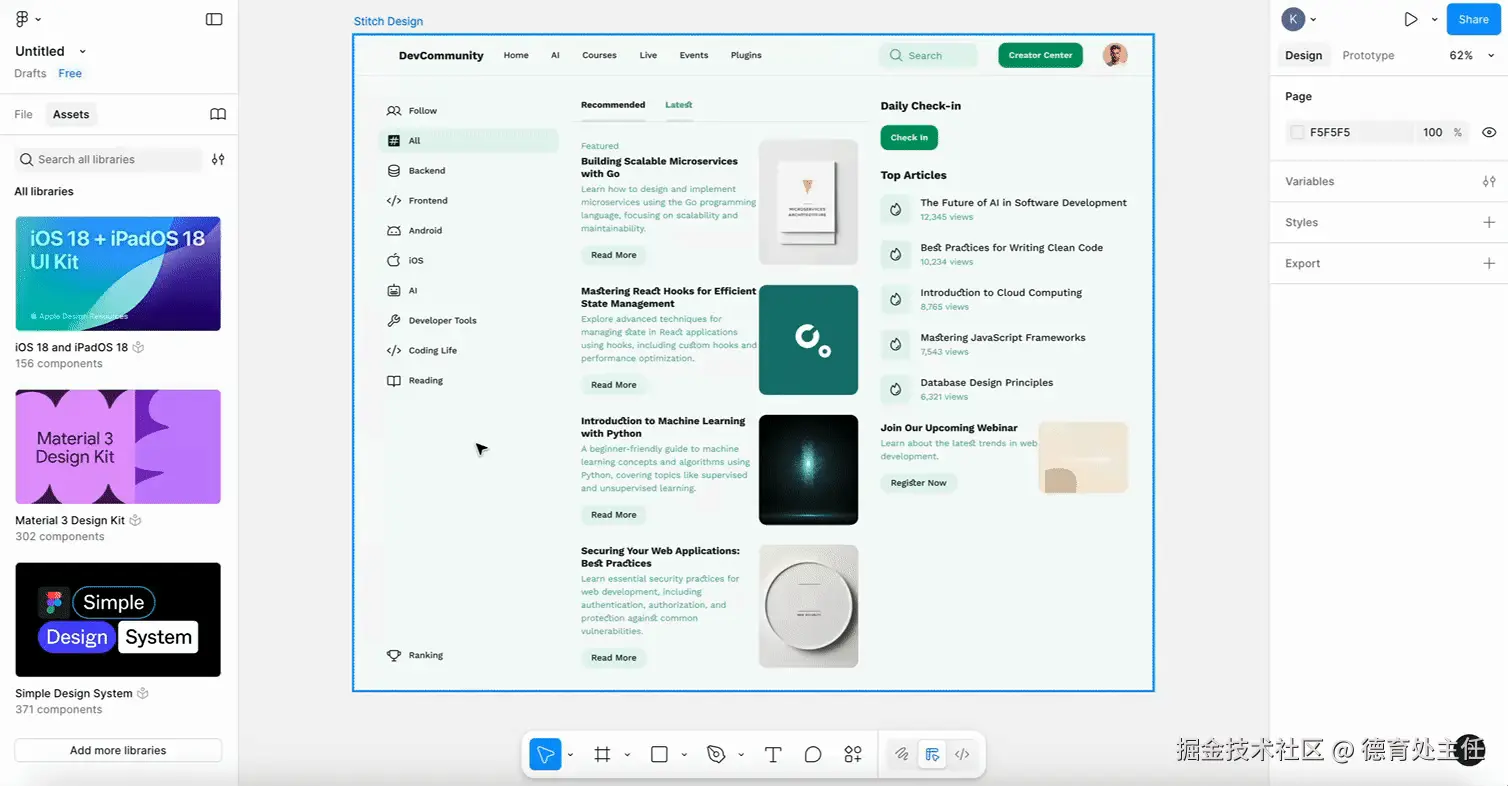
Task: Click the Backend sidebar item
Action: pos(469,171)
